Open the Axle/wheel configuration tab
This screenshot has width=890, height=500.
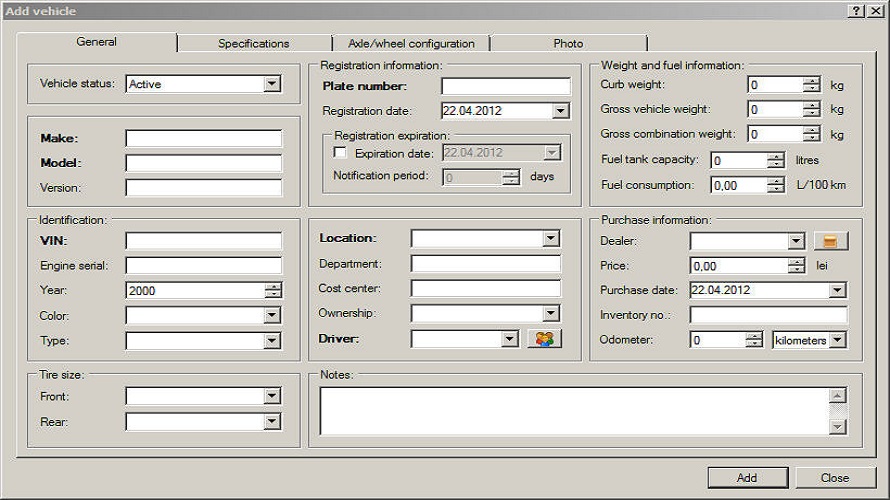pyautogui.click(x=411, y=43)
